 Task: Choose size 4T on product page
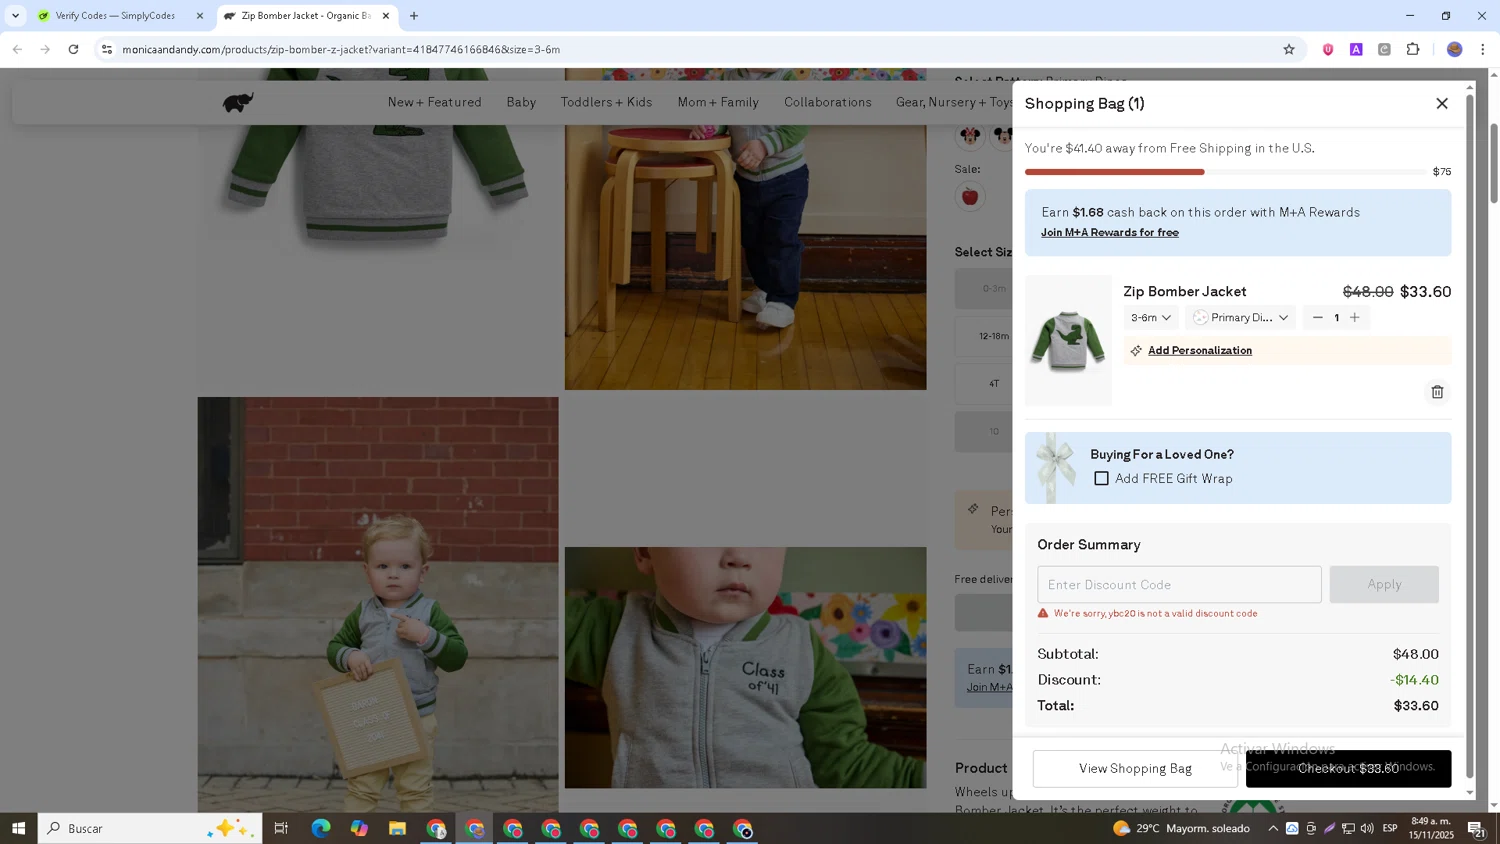coord(984,384)
